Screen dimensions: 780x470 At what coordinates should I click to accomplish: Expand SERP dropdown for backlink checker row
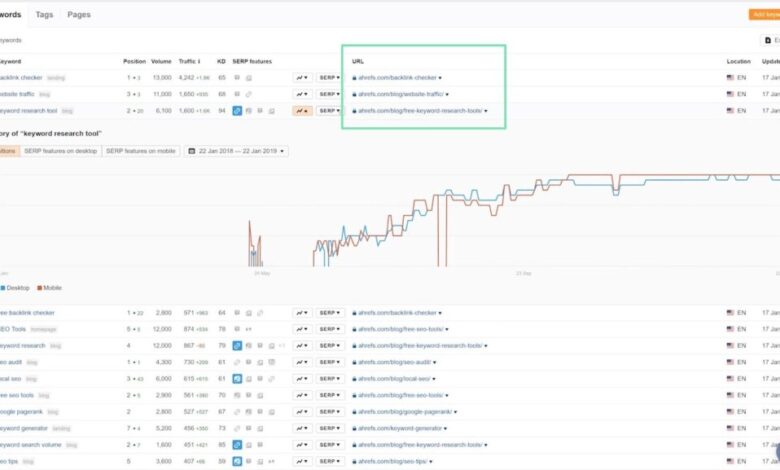point(329,78)
